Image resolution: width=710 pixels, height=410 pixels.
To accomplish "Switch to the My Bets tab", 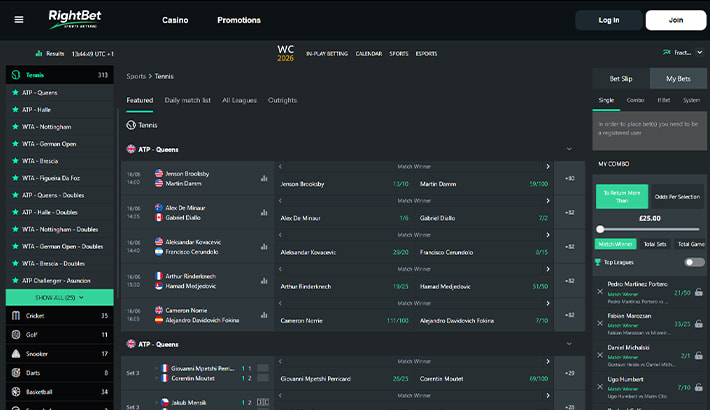I will tap(678, 79).
